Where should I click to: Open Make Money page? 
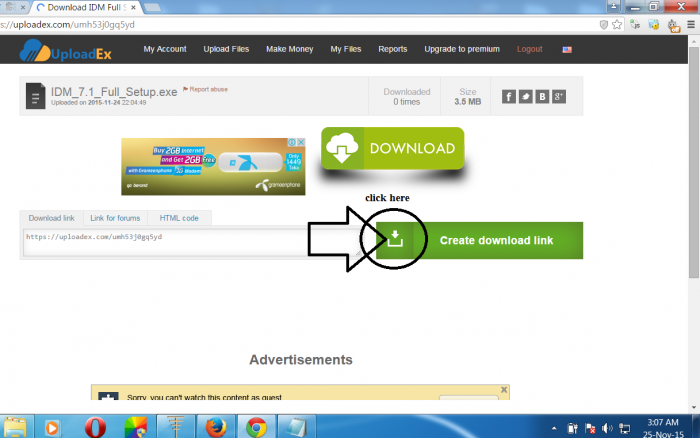pyautogui.click(x=290, y=49)
